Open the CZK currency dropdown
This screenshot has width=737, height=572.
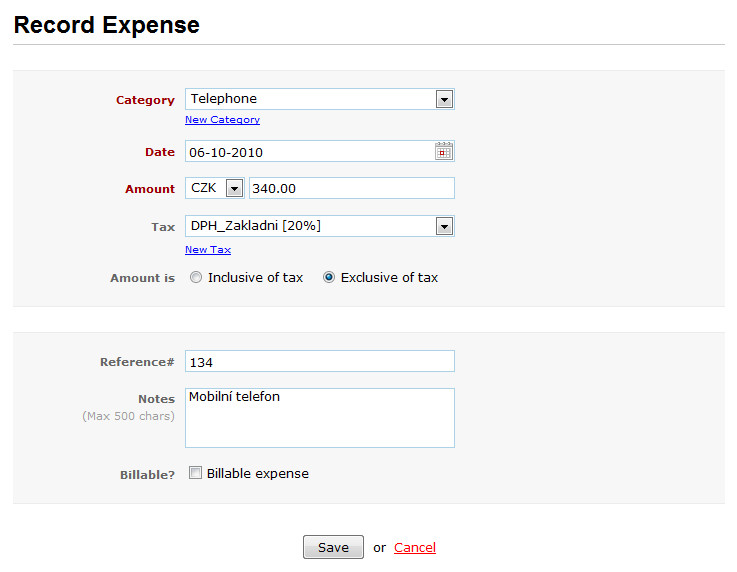coord(215,188)
